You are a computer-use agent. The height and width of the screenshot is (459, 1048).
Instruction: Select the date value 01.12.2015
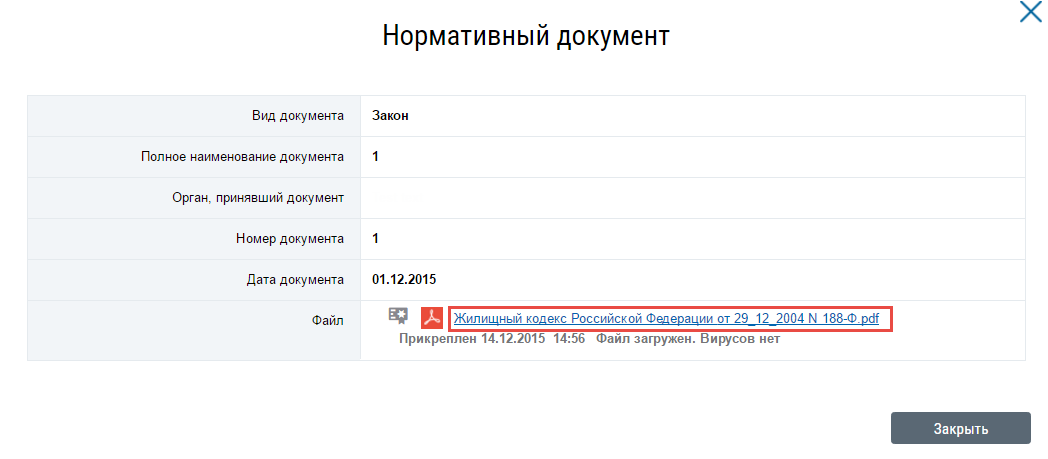404,280
